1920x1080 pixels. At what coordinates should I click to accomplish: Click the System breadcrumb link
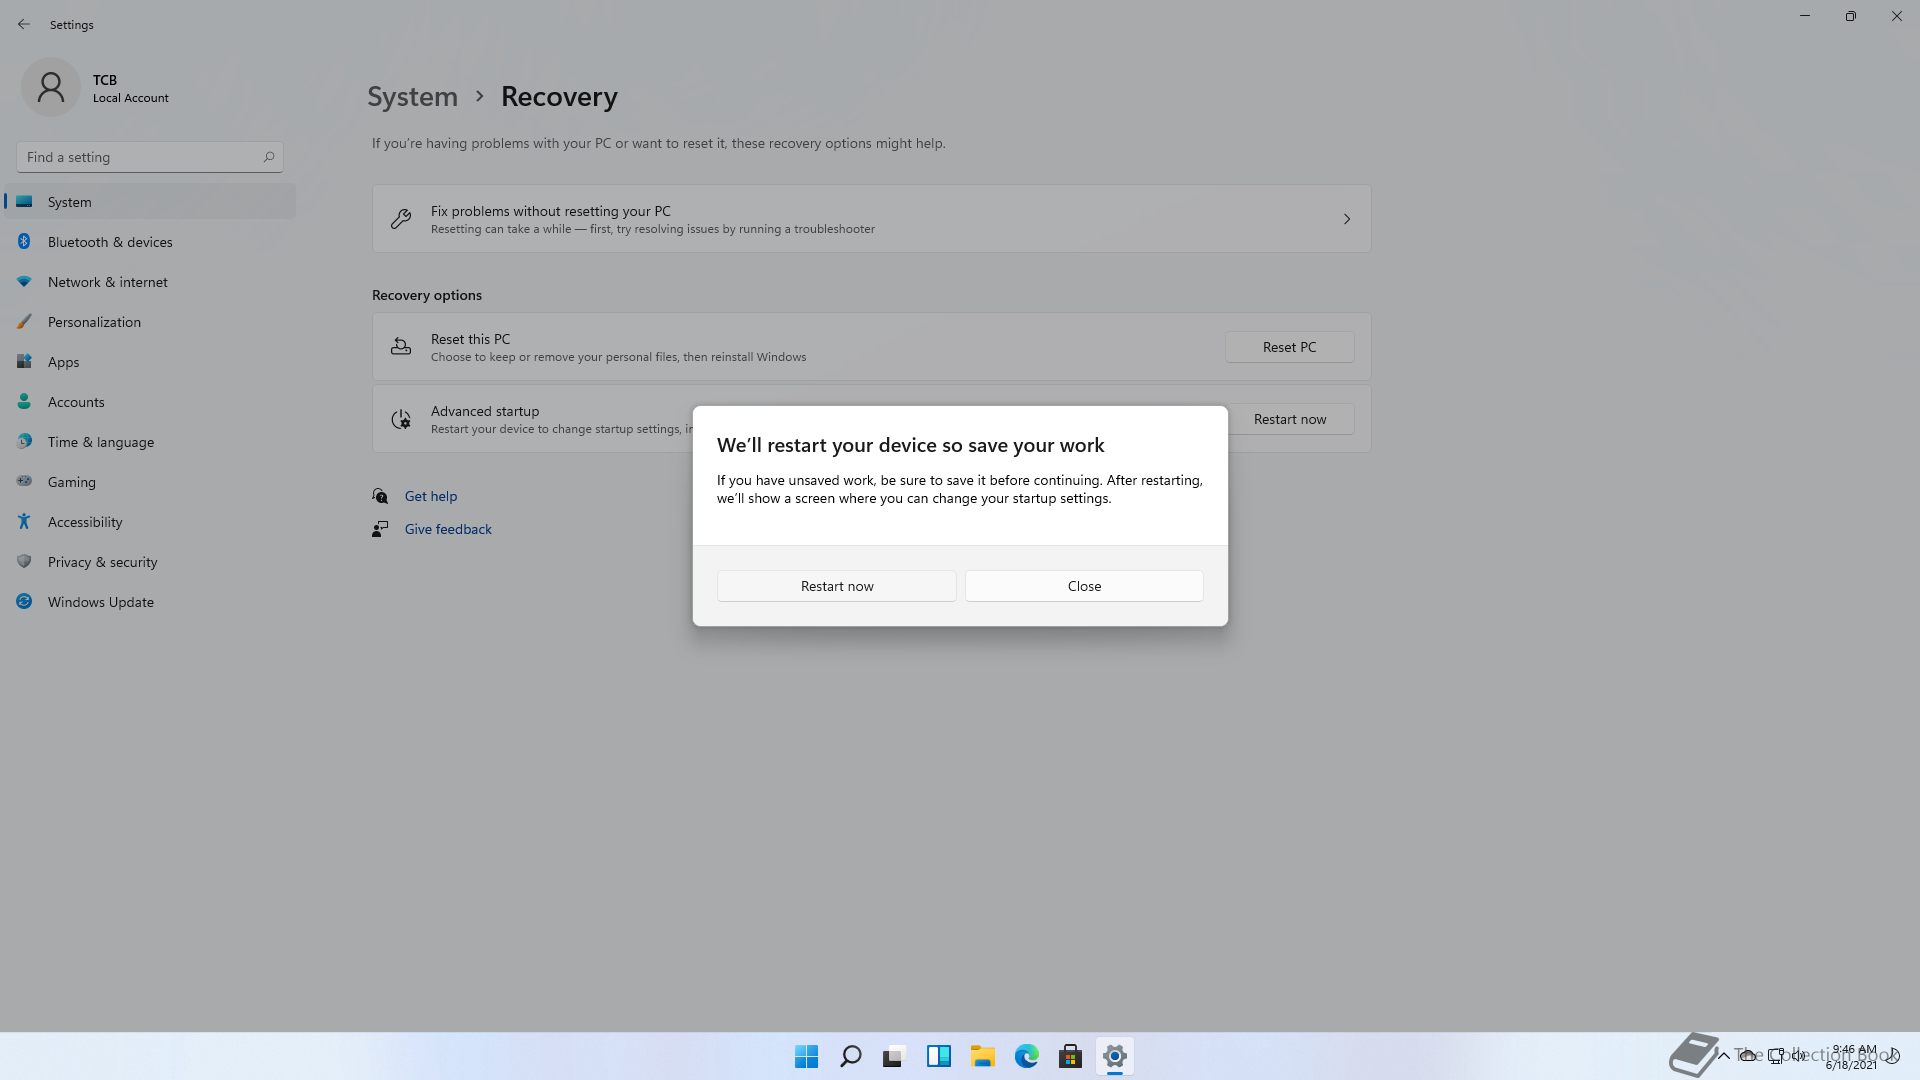412,97
